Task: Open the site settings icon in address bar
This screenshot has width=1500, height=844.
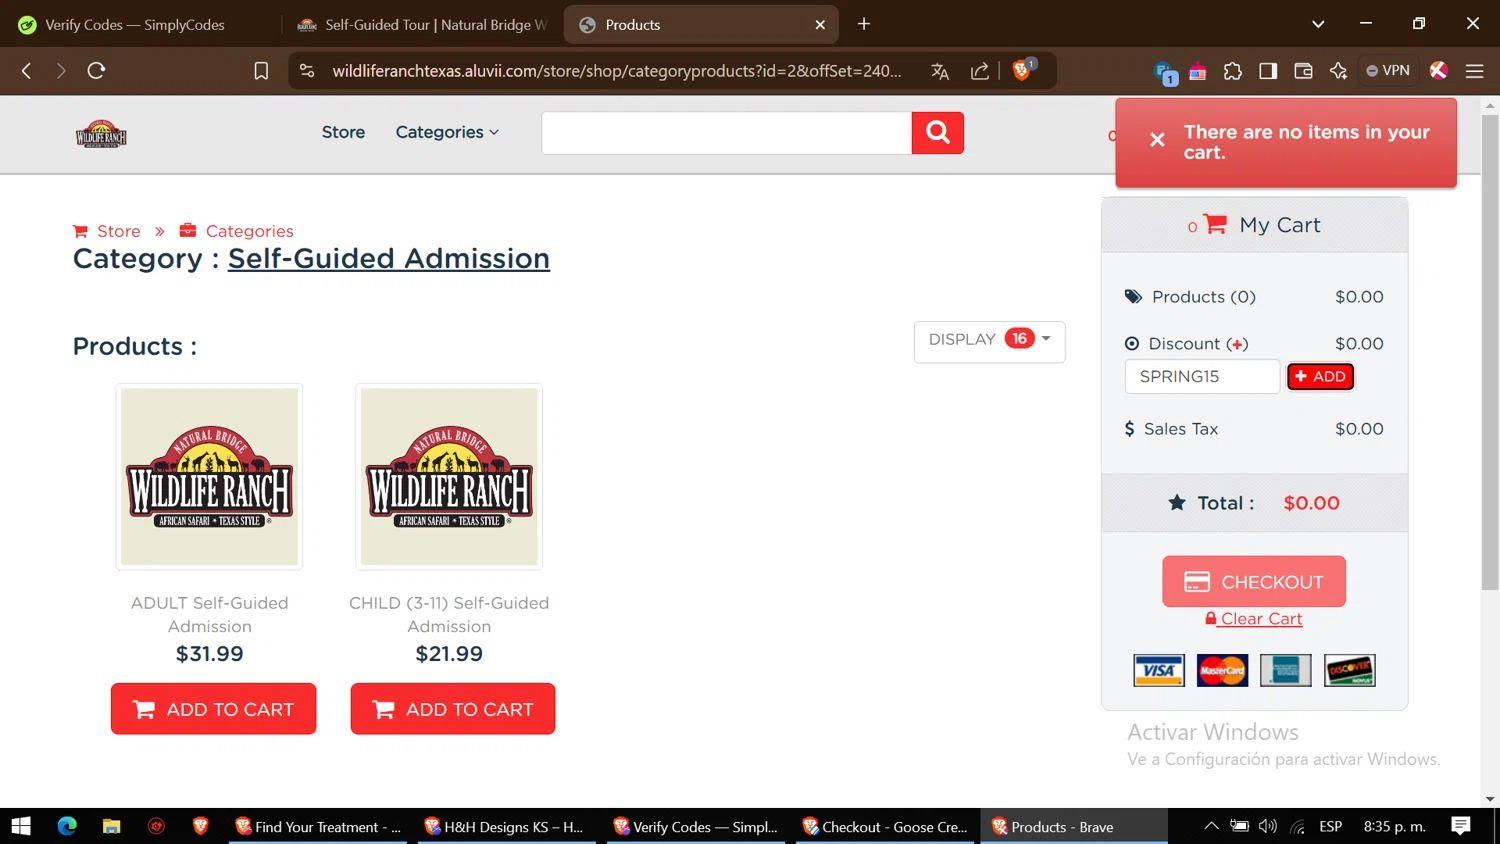Action: pyautogui.click(x=307, y=71)
